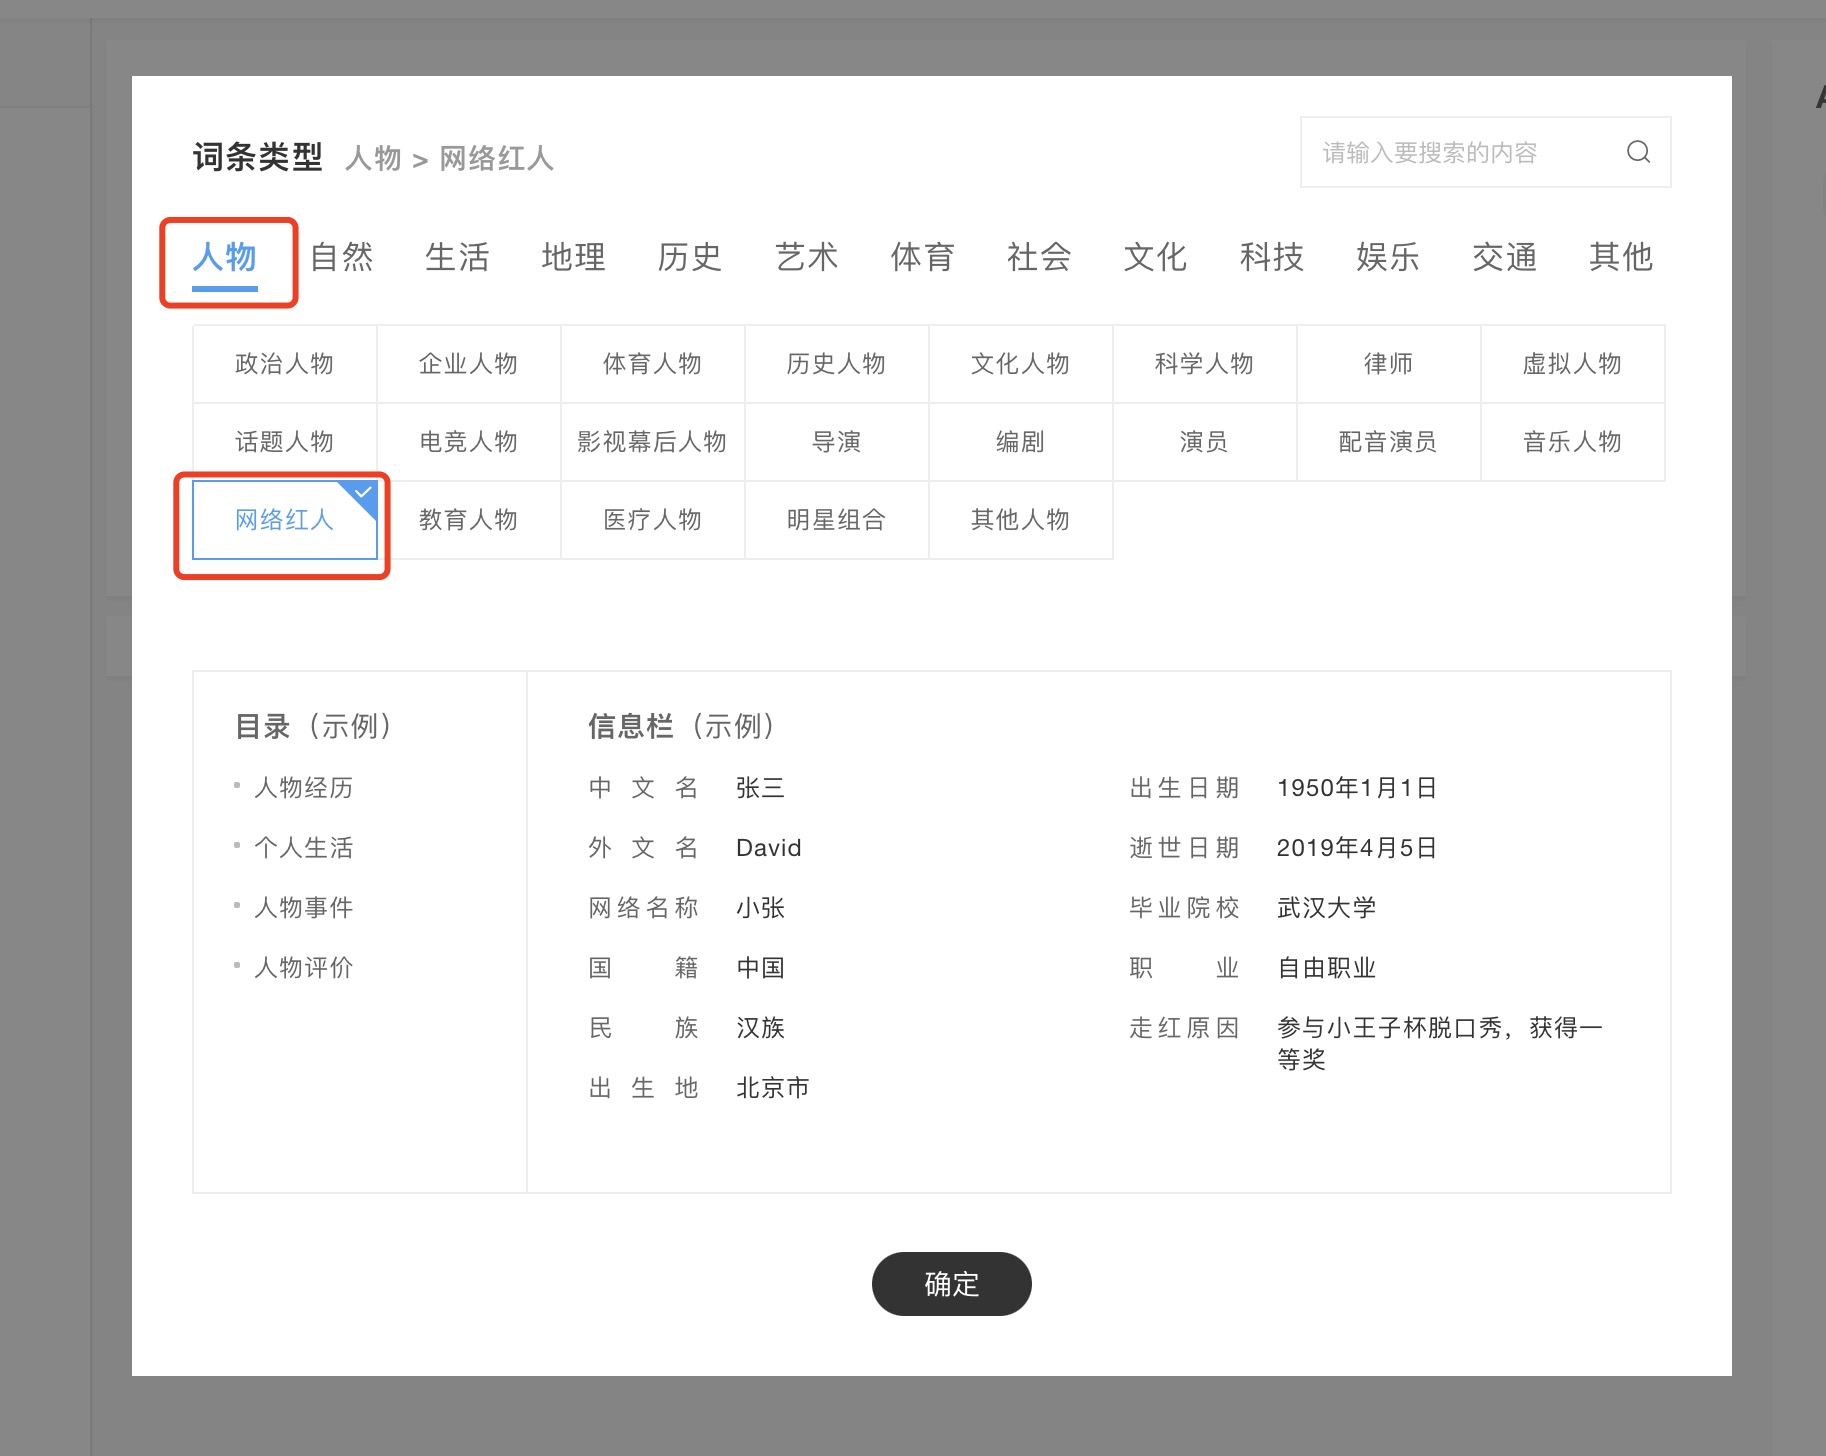The height and width of the screenshot is (1456, 1826).
Task: Select the 编剧 type
Action: [1021, 442]
